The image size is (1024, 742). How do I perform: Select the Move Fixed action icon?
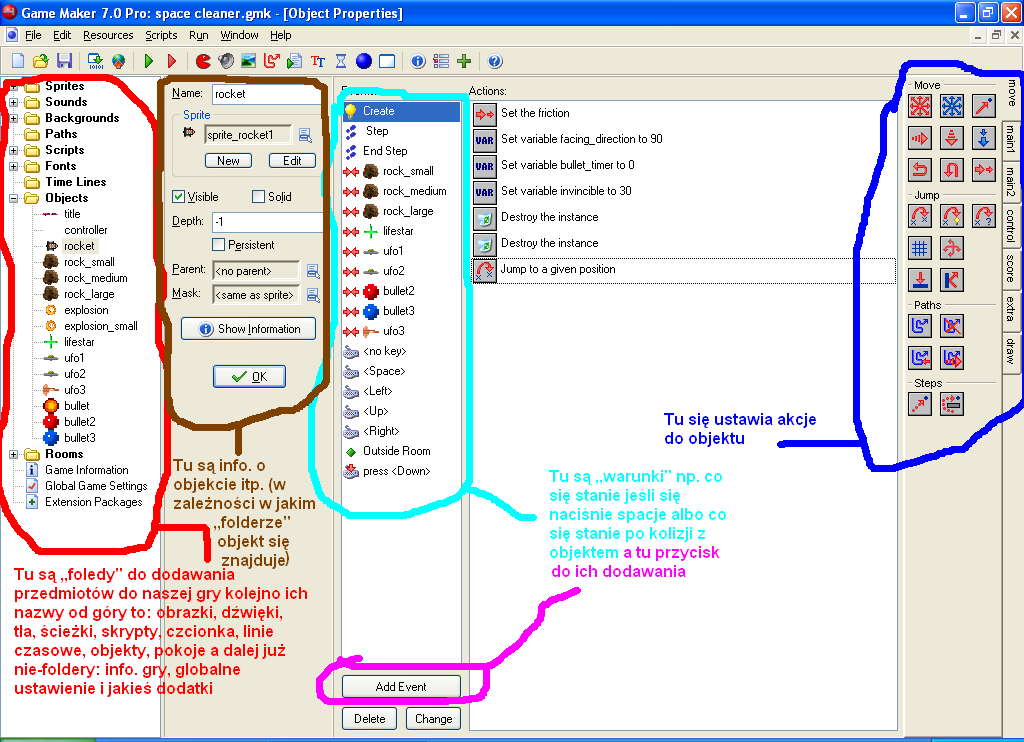tap(920, 106)
